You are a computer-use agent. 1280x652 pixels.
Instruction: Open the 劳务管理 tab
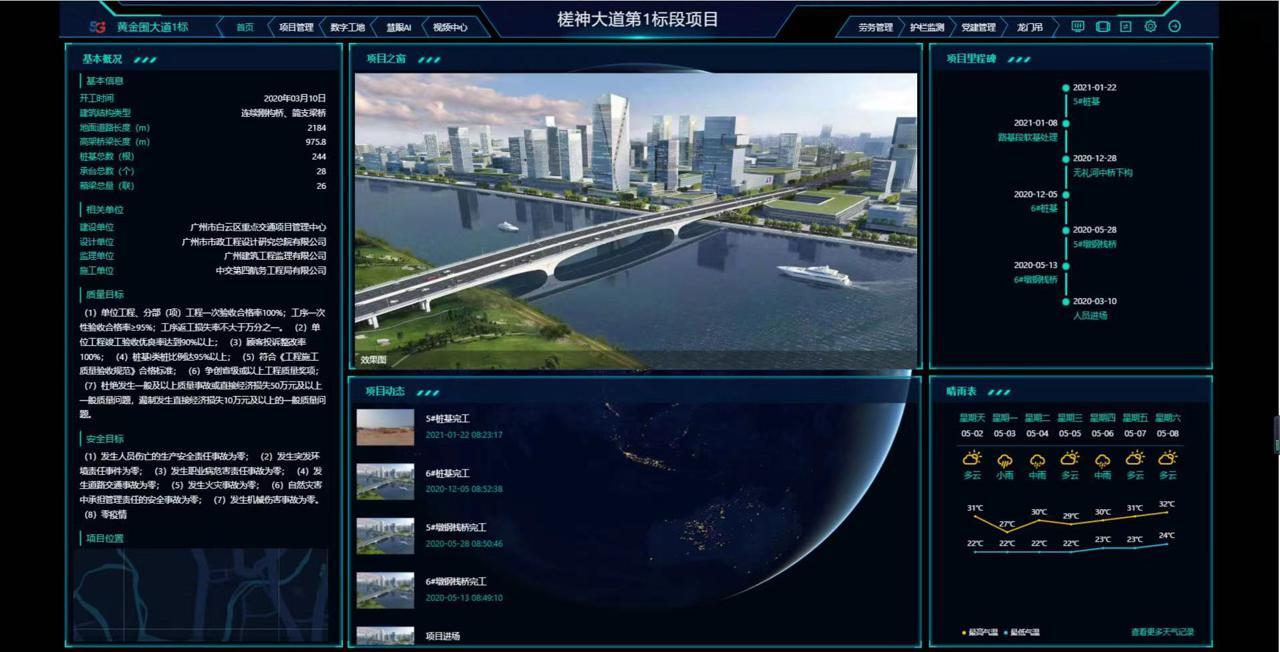(875, 28)
